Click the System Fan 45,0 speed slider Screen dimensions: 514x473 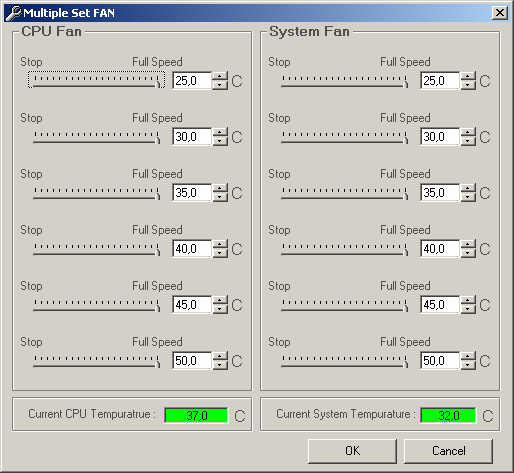[x=344, y=304]
